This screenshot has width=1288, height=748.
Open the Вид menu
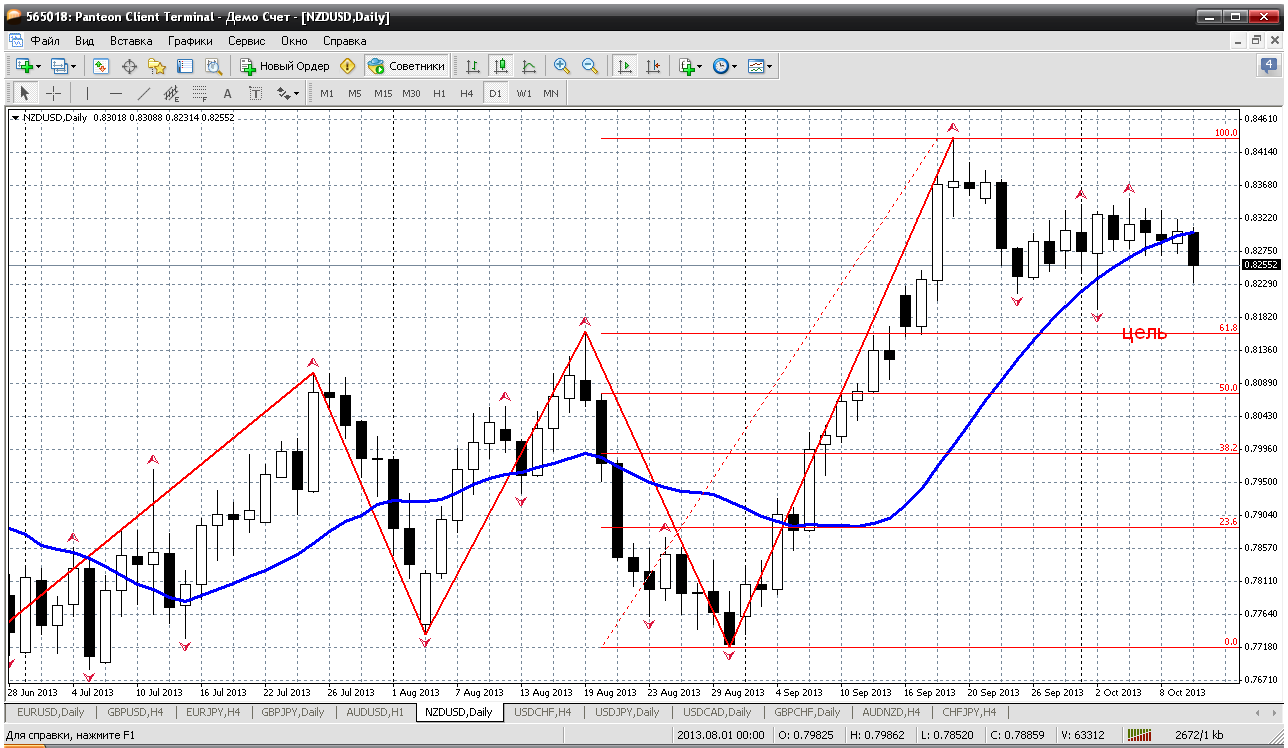[84, 41]
